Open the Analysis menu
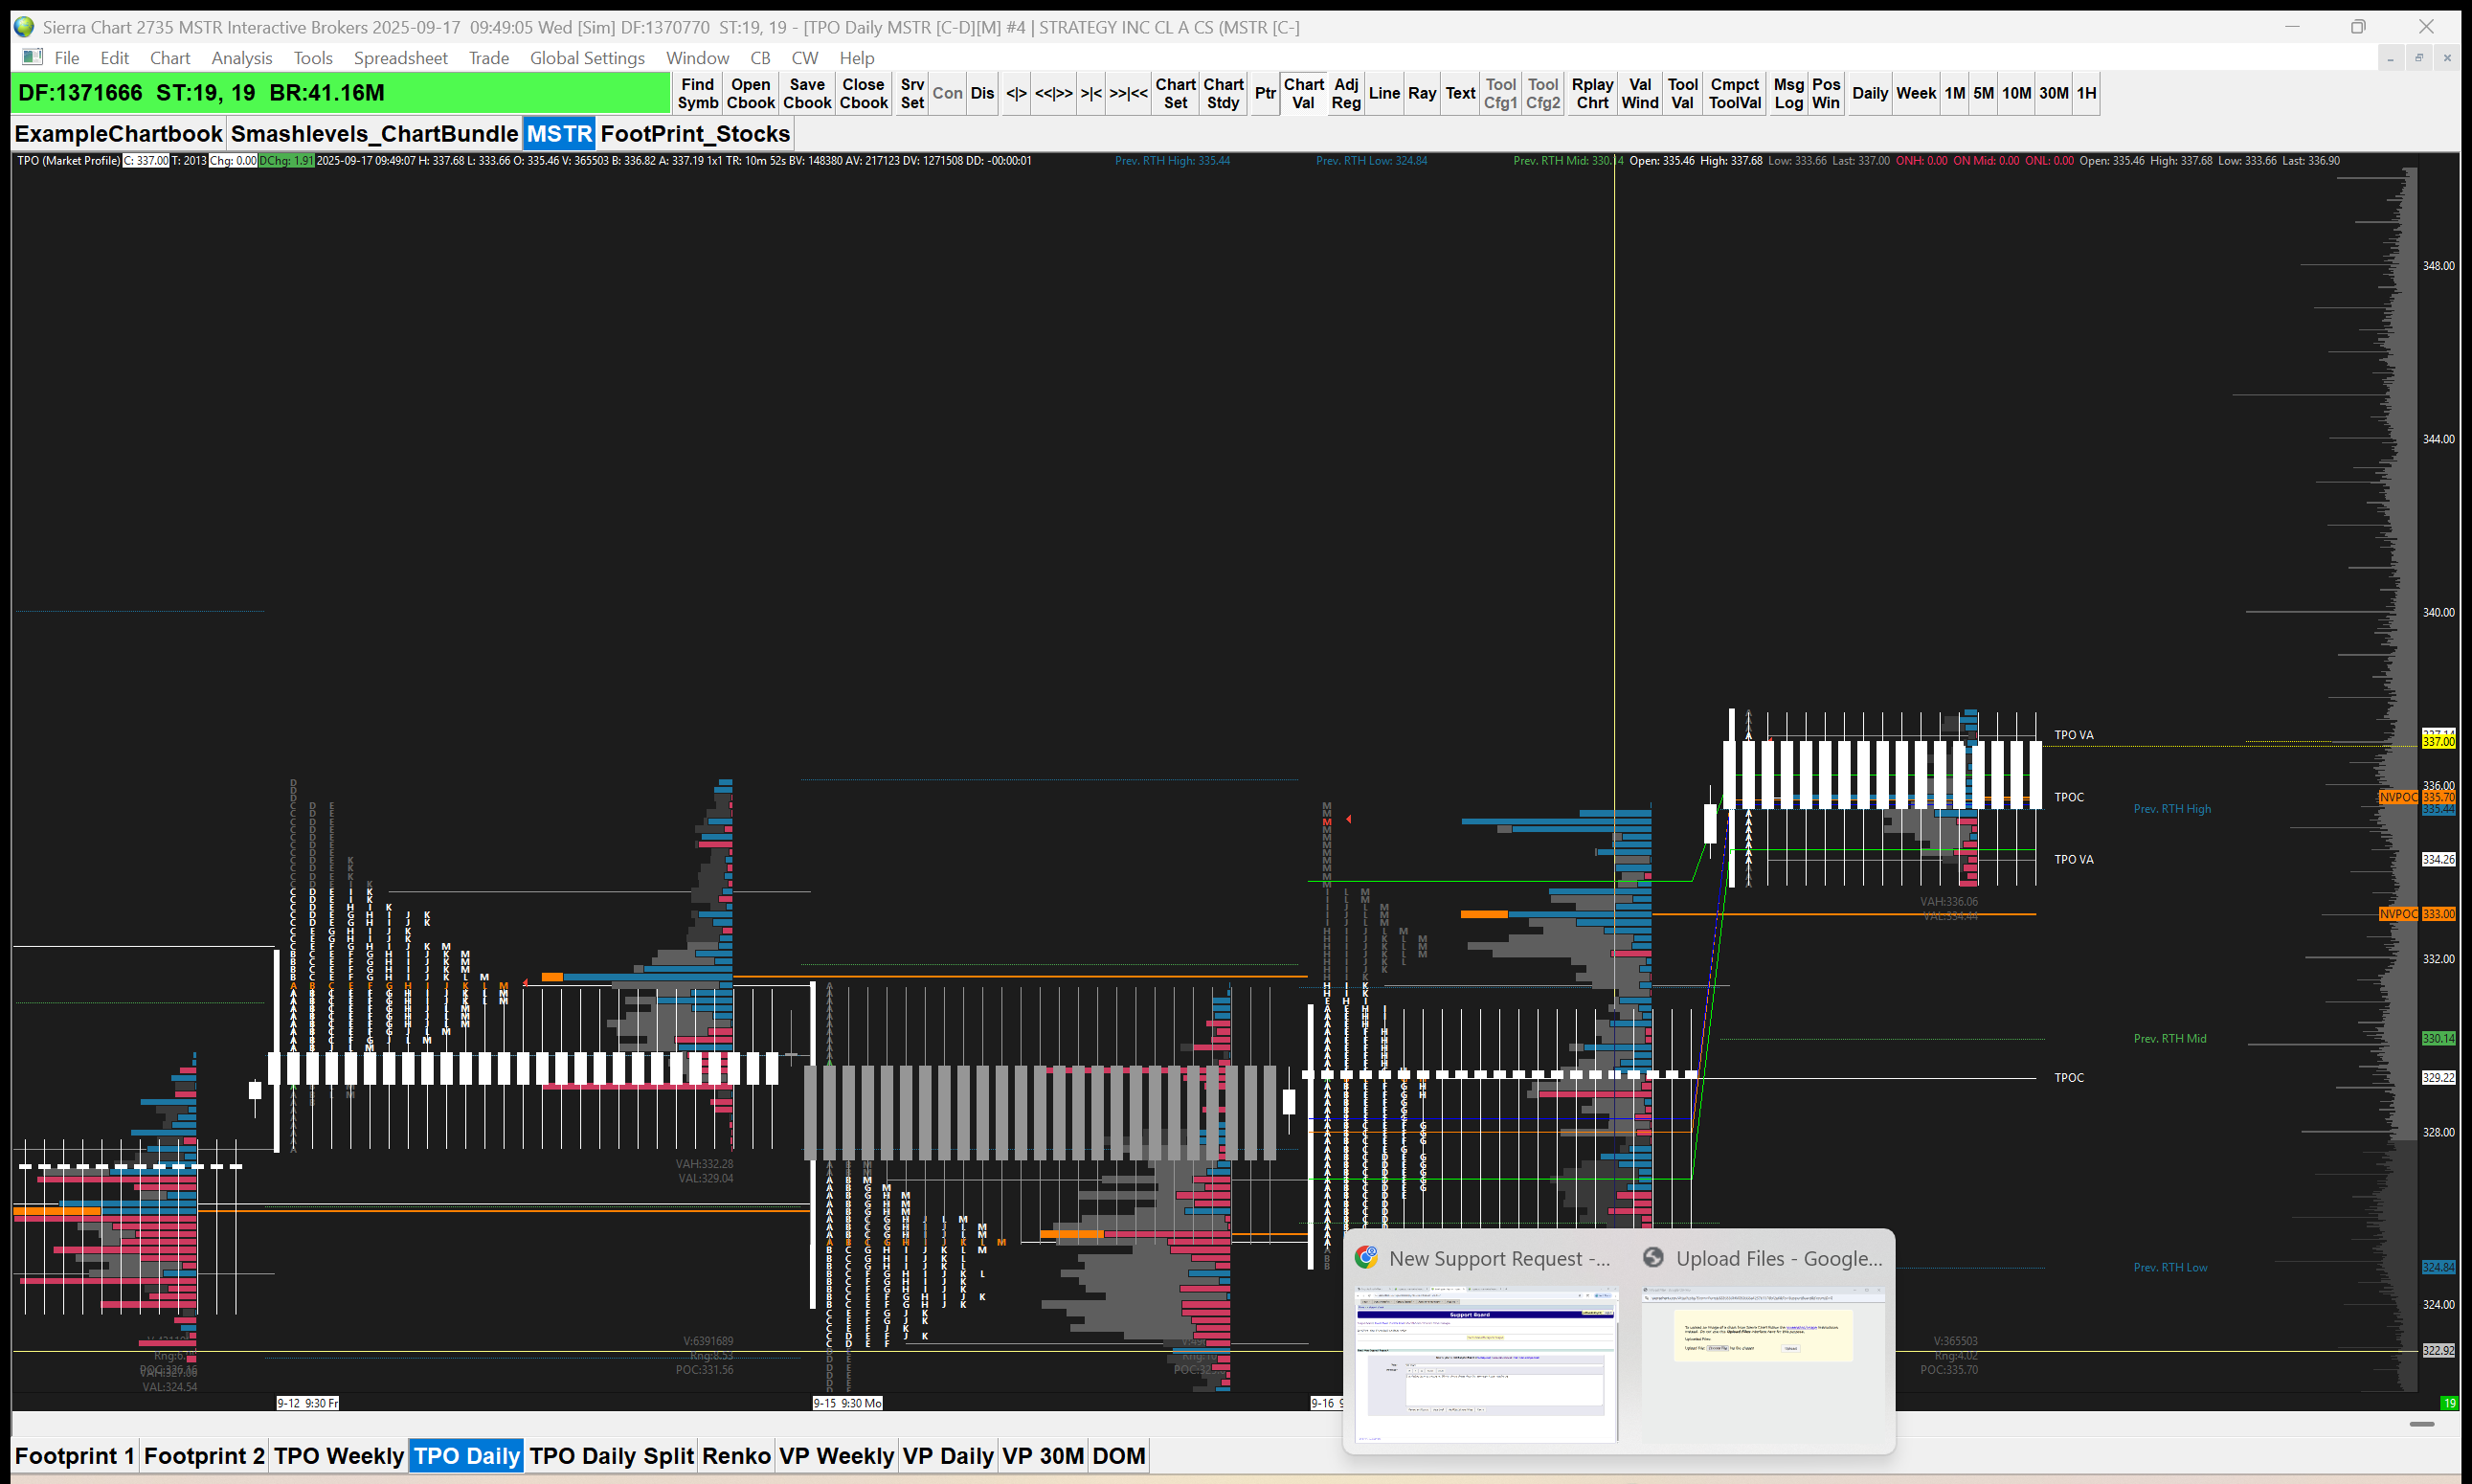This screenshot has height=1484, width=2472. tap(241, 58)
